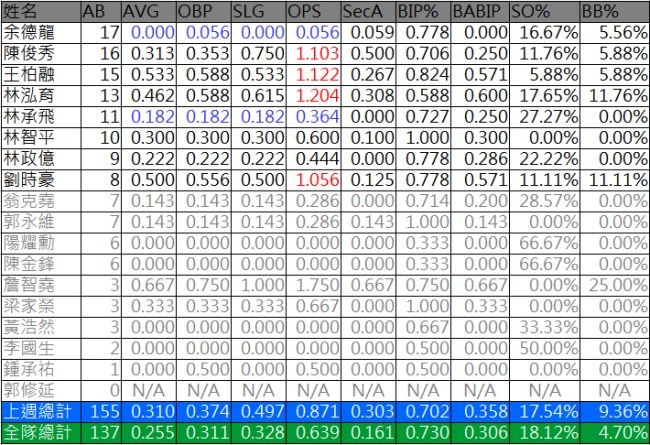Click the BIP% column header

(x=423, y=12)
